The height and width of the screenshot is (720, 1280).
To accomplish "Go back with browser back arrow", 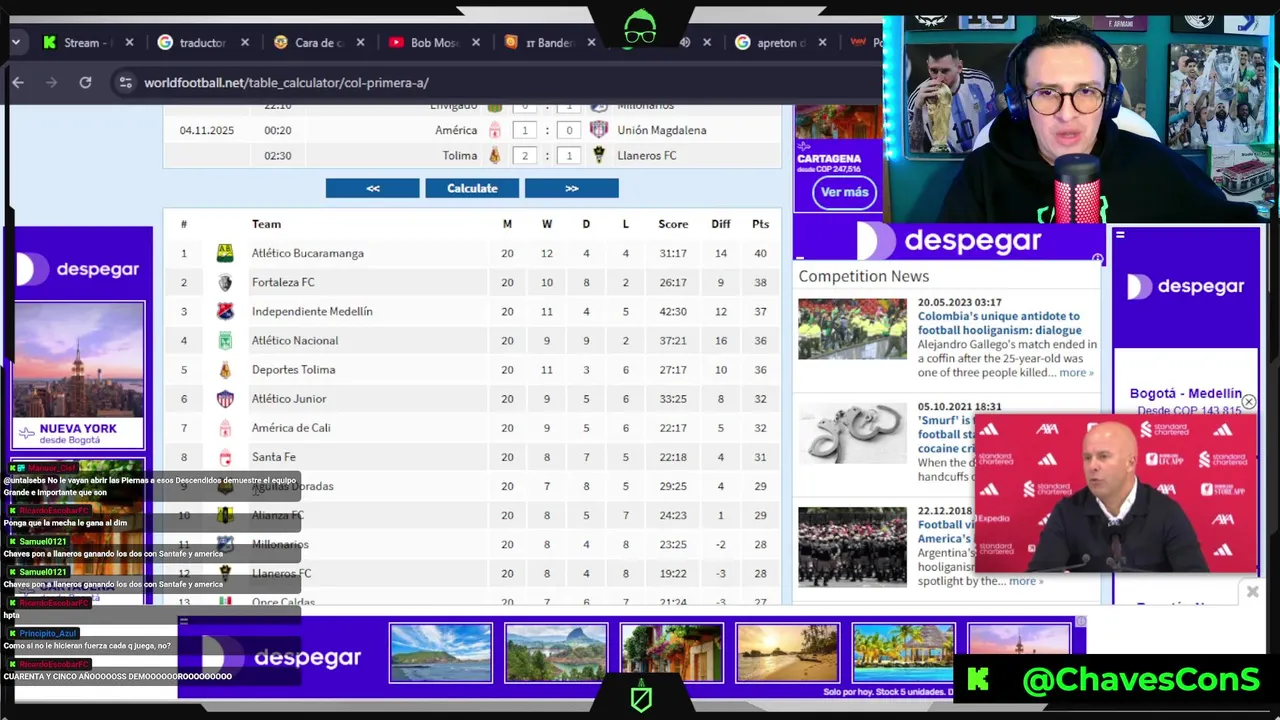I will click(x=18, y=83).
